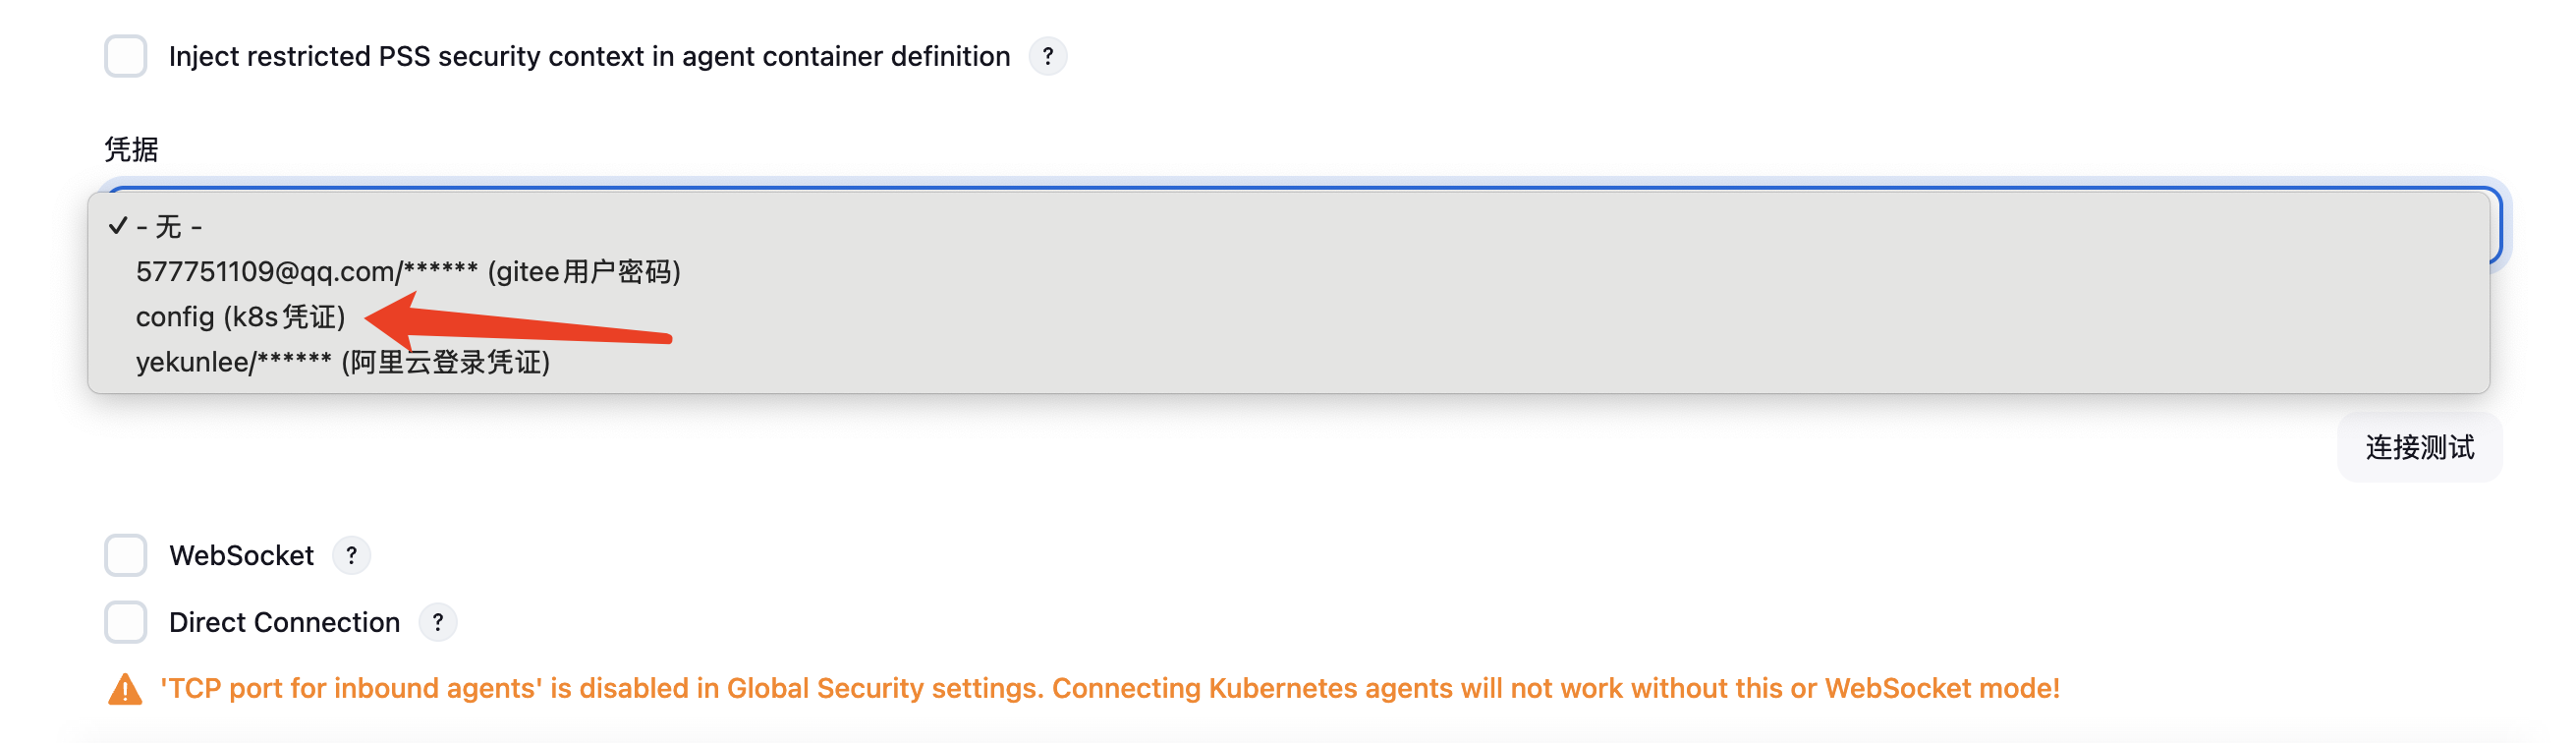The image size is (2576, 743).
Task: Toggle the WebSocket checkbox
Action: click(126, 555)
